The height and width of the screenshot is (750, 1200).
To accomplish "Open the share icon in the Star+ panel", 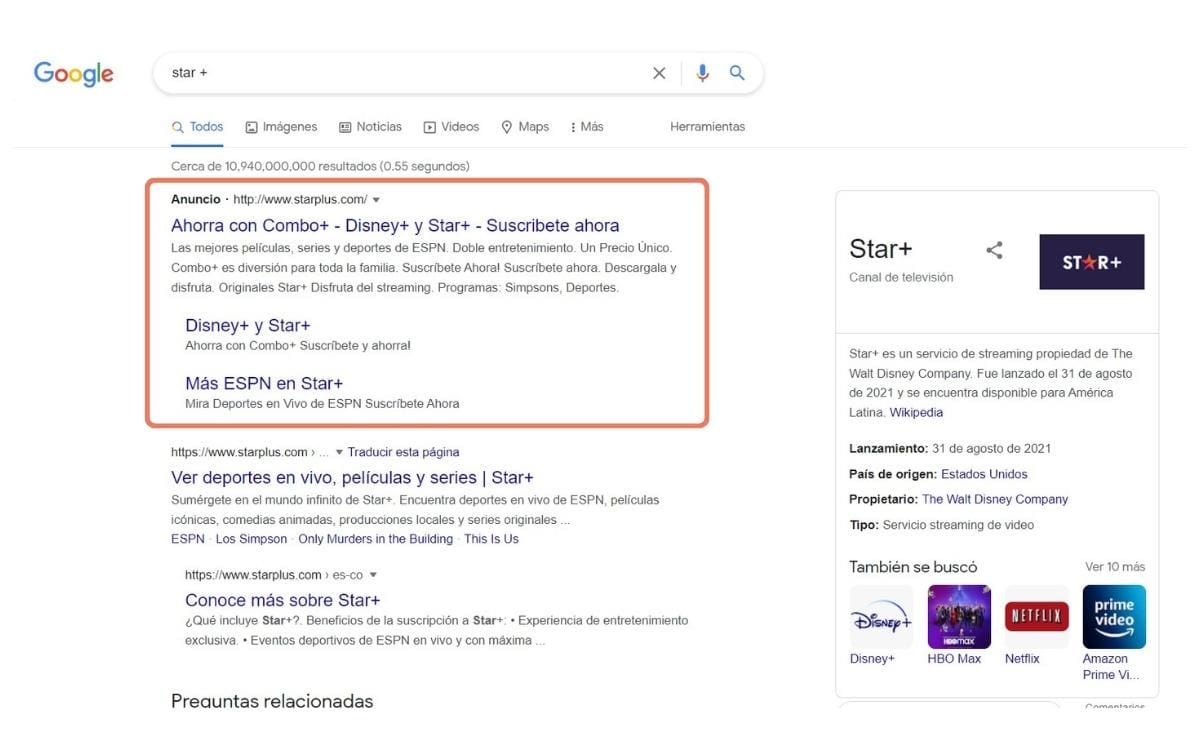I will [x=994, y=252].
